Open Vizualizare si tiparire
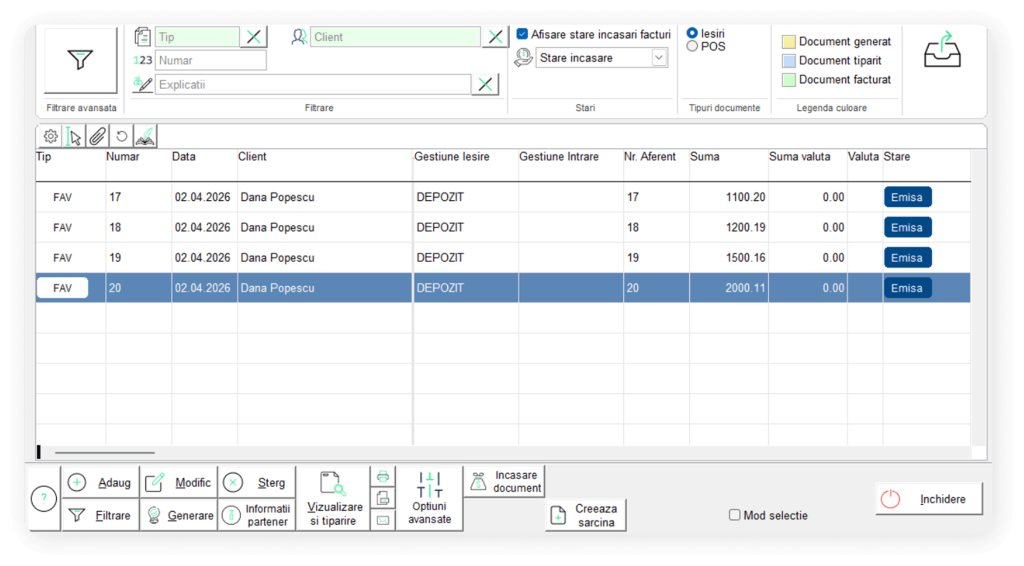The height and width of the screenshot is (566, 1024). click(333, 499)
